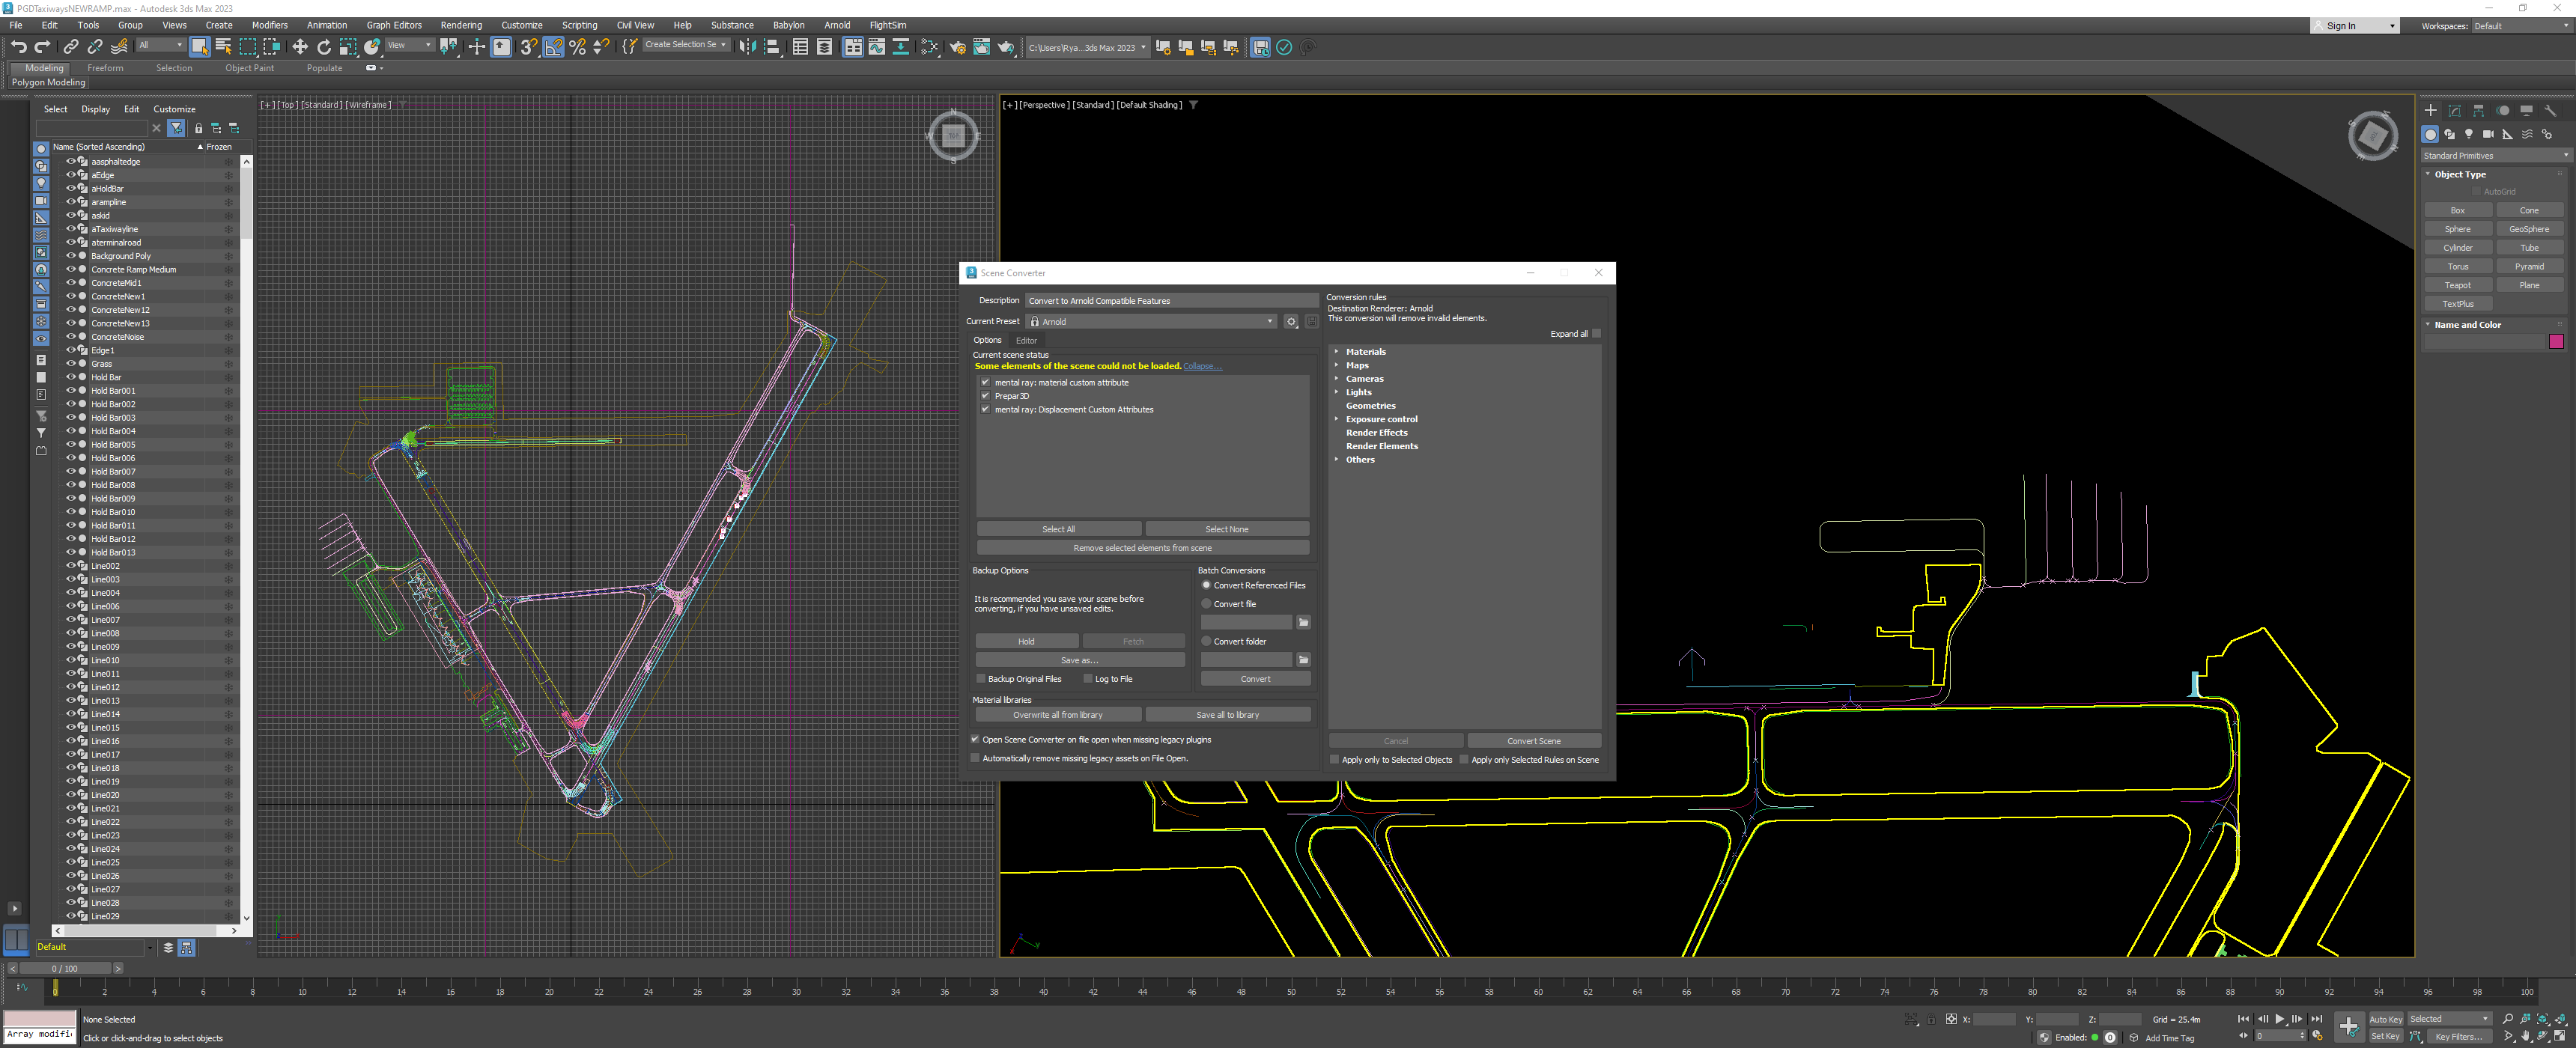Open the Rendering menu
Viewport: 2576px width, 1048px height.
[461, 25]
